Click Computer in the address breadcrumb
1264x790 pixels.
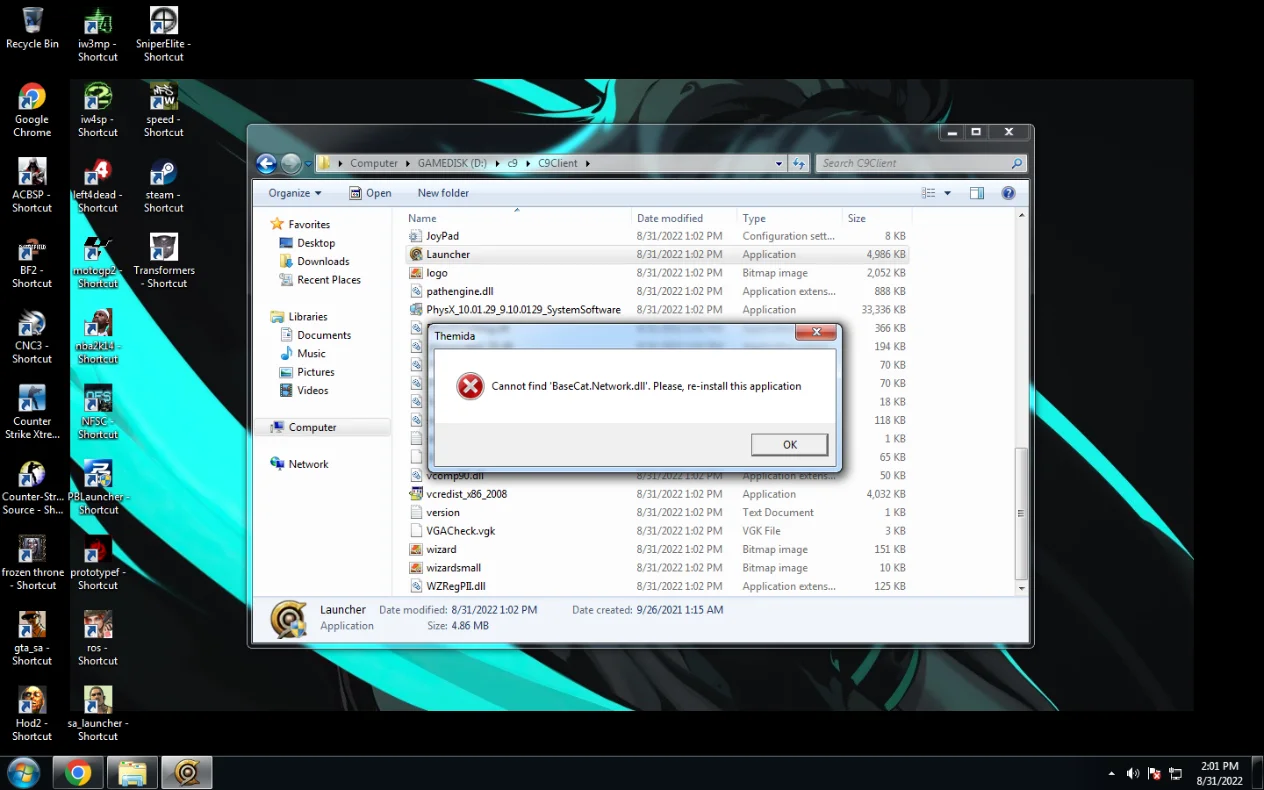(374, 163)
